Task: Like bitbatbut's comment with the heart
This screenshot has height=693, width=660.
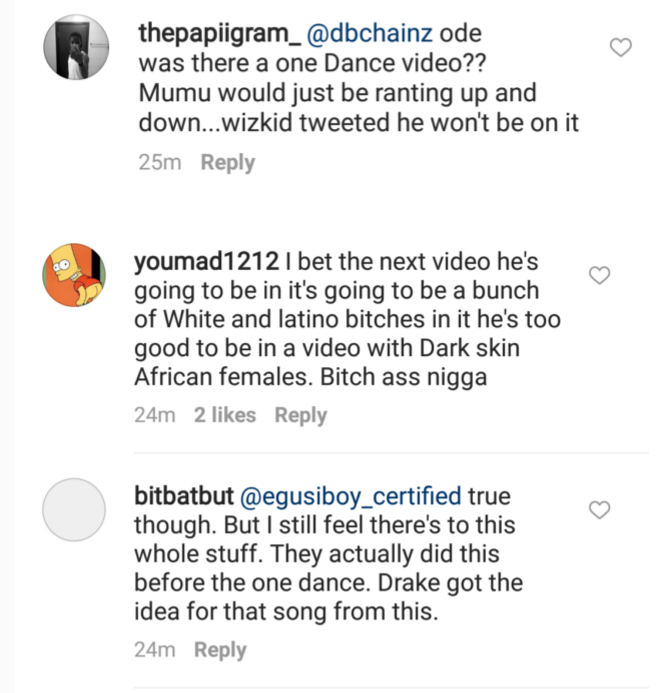Action: pos(599,511)
